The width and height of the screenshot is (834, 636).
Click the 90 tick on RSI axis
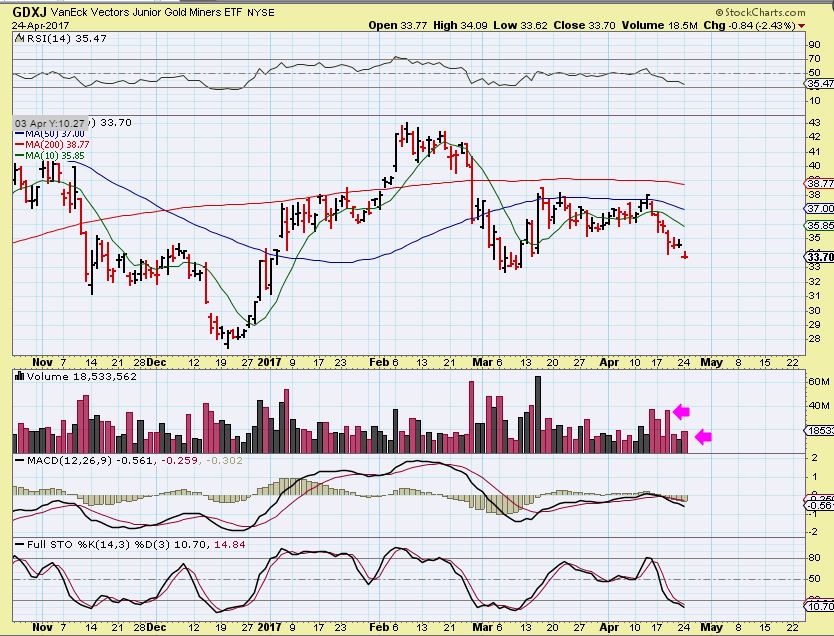pos(814,45)
